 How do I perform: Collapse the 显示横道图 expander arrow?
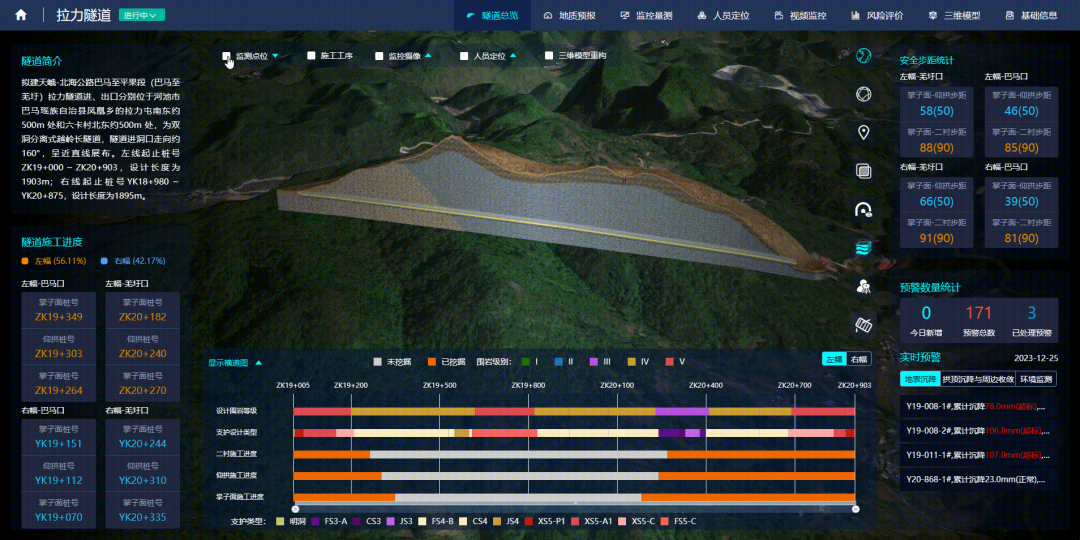point(259,363)
